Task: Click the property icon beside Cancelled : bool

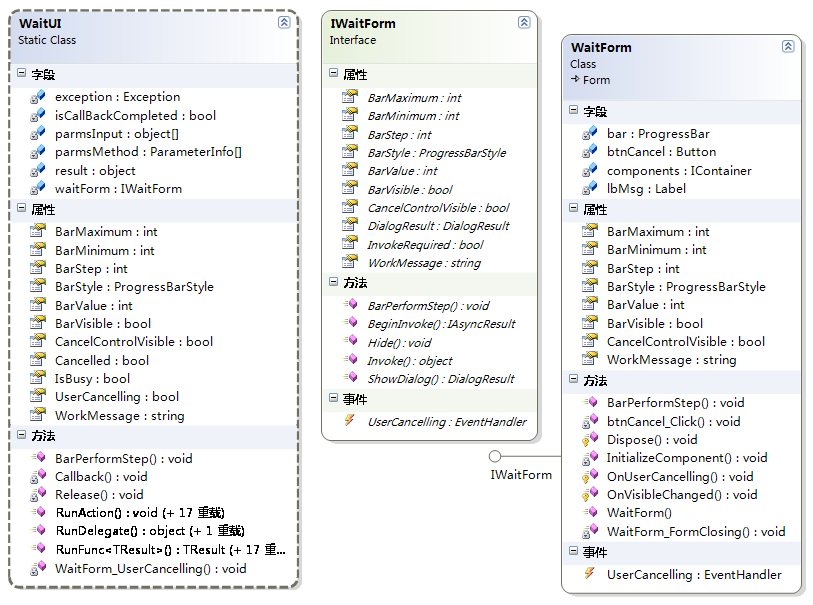Action: 38,360
